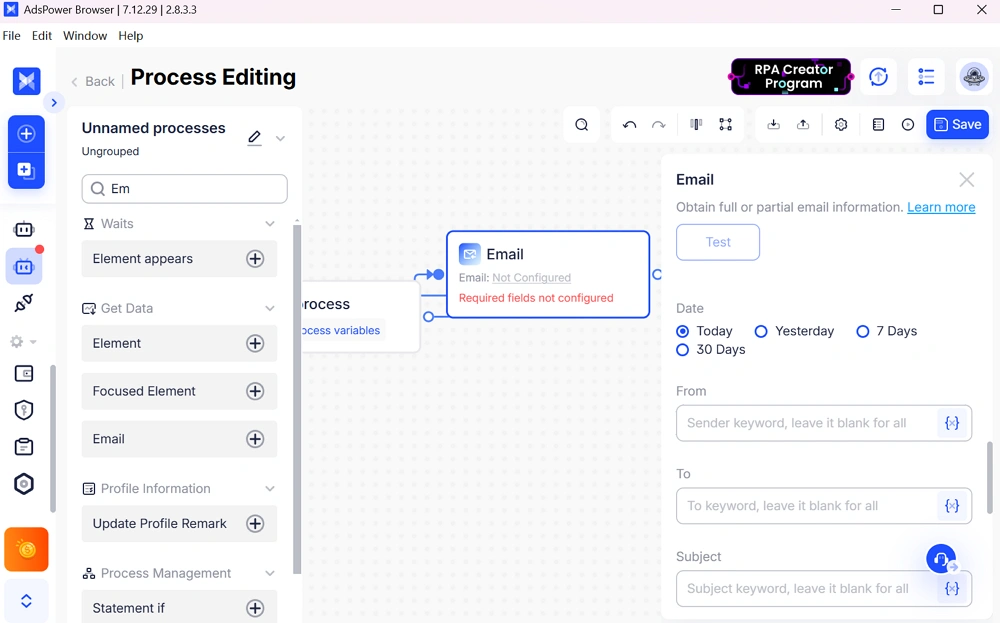This screenshot has height=623, width=1000.
Task: Collapse the Waits category
Action: tap(268, 223)
